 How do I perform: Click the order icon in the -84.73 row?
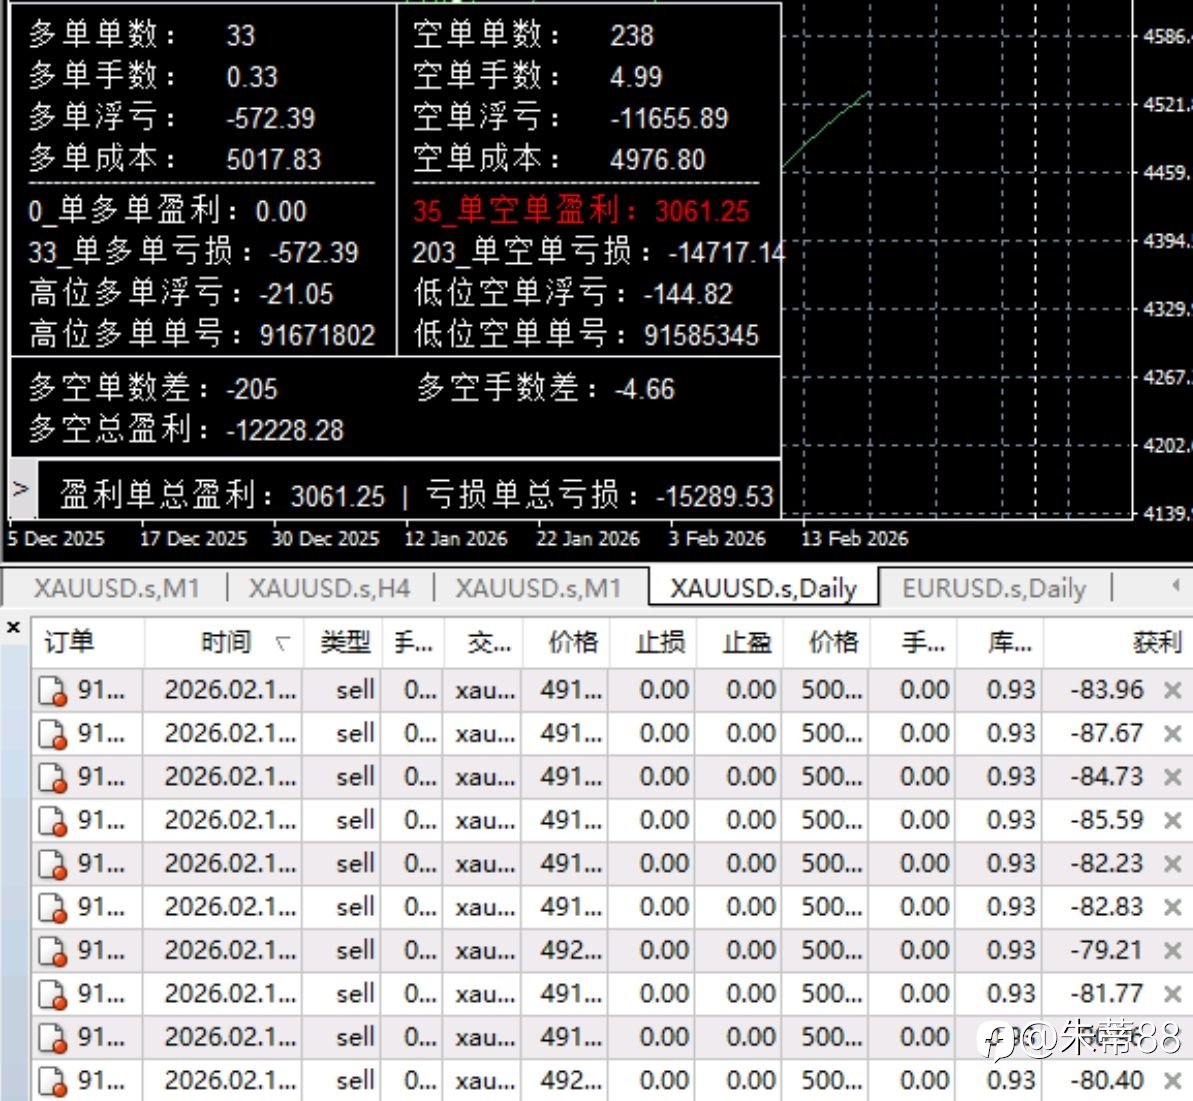coord(52,778)
